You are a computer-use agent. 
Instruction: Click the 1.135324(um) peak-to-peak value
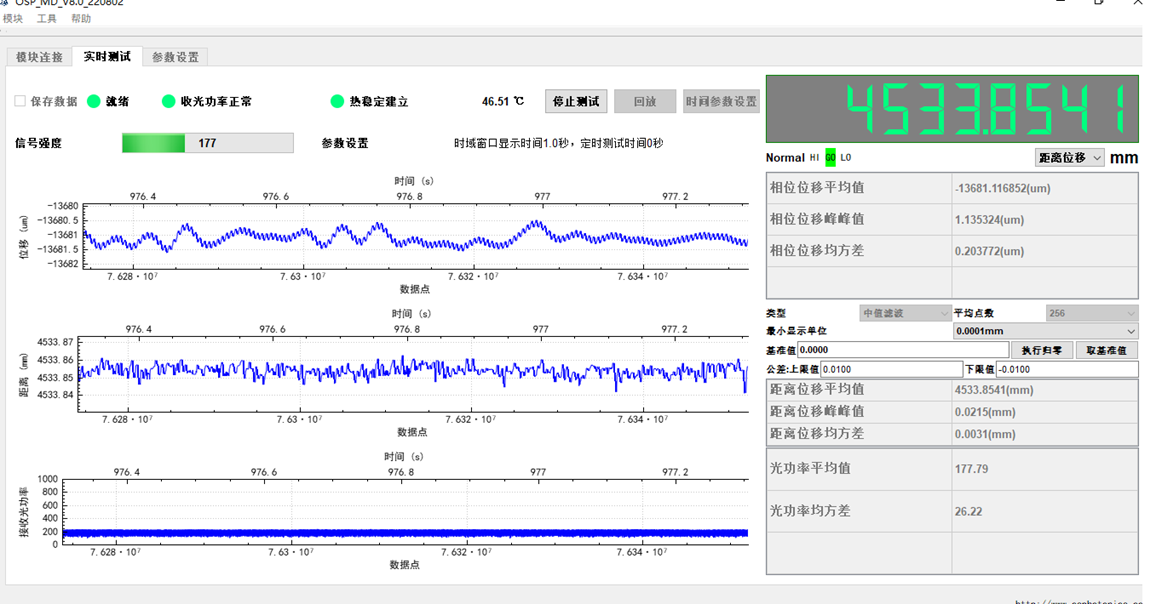click(989, 220)
